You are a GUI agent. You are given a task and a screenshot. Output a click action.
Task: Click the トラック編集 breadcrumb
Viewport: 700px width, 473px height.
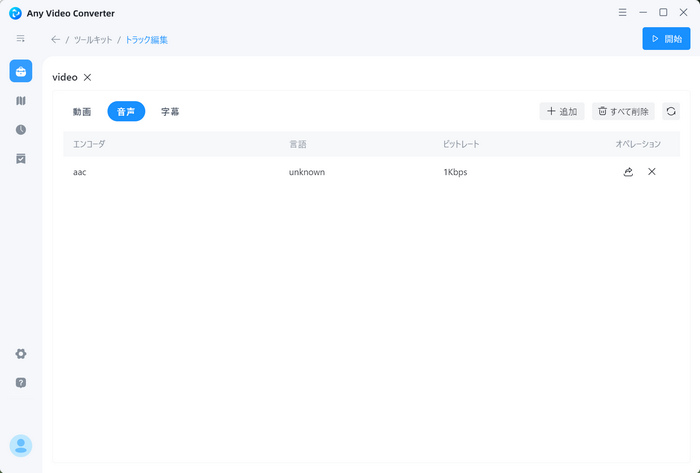pyautogui.click(x=146, y=40)
